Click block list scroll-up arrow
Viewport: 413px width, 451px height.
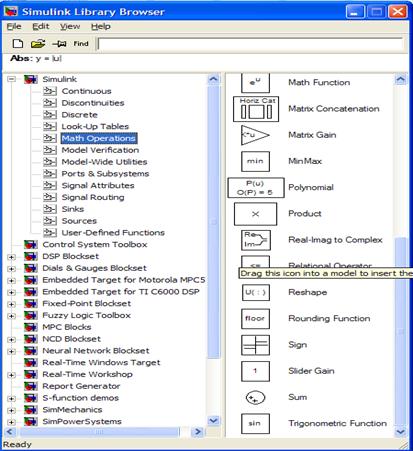[400, 80]
